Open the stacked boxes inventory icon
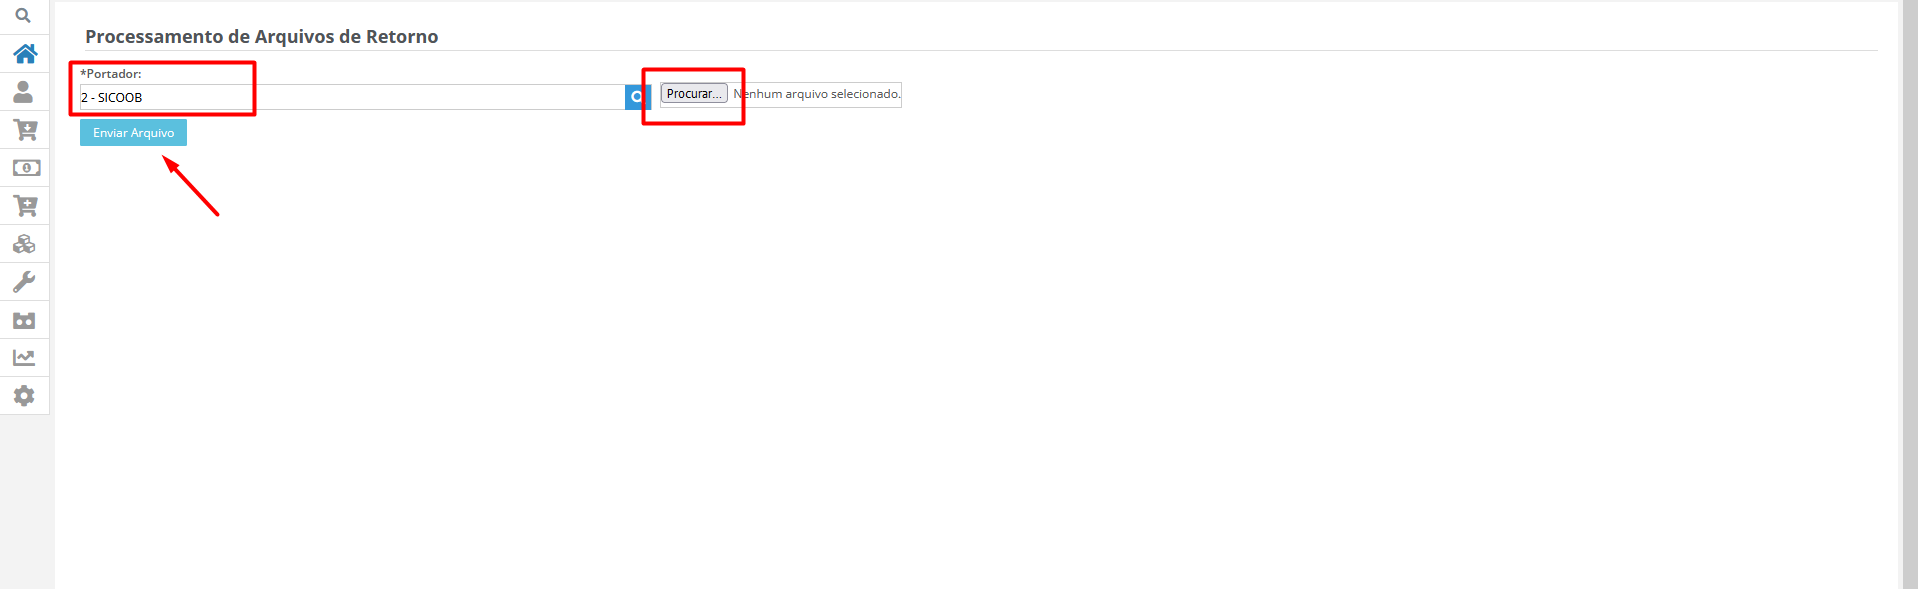Screen dimensions: 1918x589 tap(24, 244)
